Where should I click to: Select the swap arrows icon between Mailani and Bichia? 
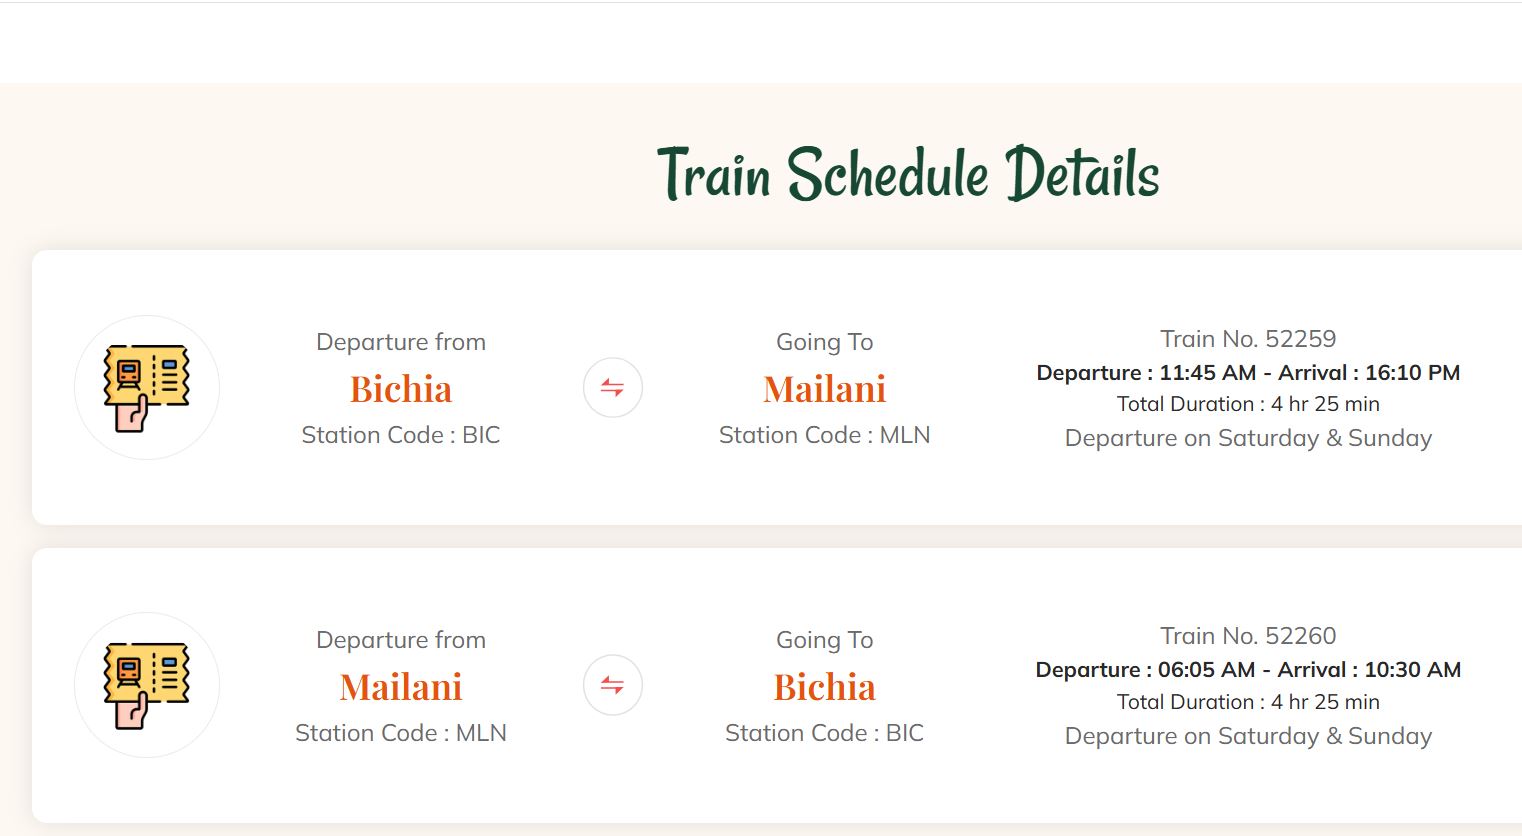pyautogui.click(x=612, y=685)
